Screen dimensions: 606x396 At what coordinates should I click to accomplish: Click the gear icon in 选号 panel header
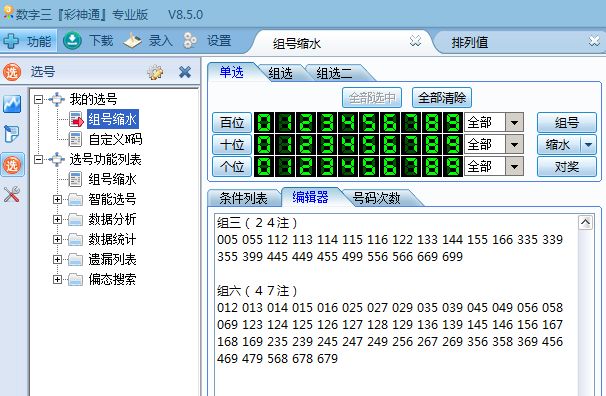(x=155, y=72)
